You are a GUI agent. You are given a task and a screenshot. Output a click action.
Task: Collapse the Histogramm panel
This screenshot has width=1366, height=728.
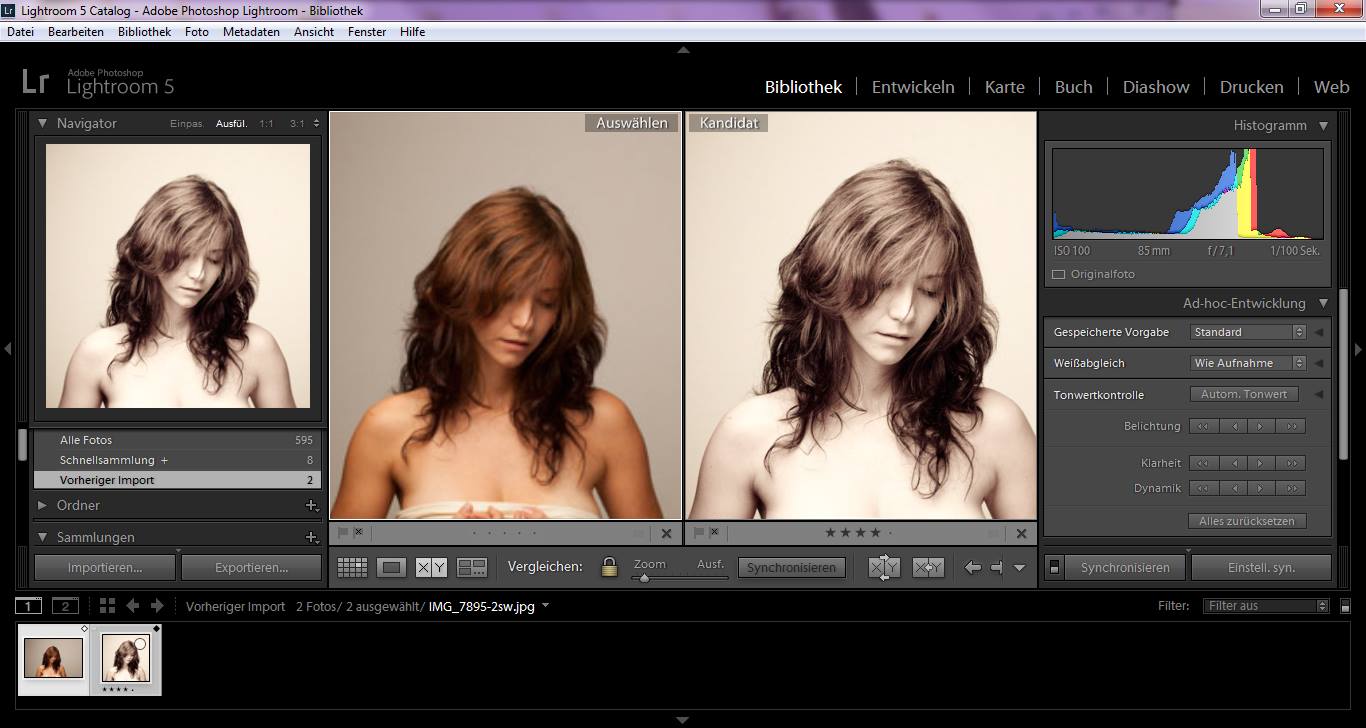click(1323, 126)
